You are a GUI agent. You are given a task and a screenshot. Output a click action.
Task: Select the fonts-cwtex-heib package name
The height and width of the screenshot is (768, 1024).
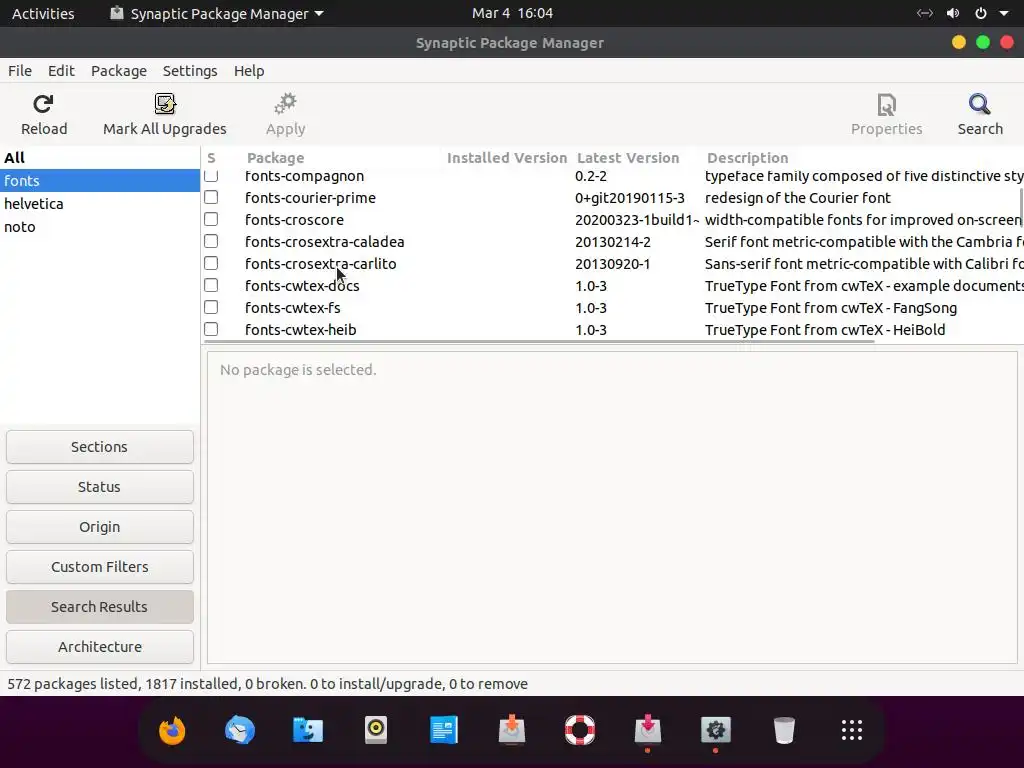click(300, 329)
